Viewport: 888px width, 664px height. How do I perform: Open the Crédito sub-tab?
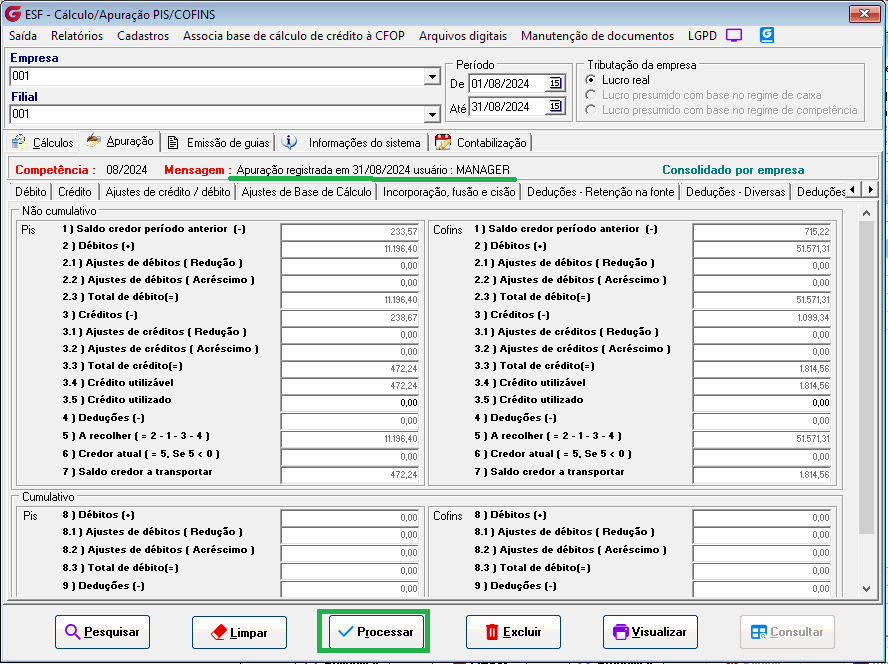tap(75, 191)
